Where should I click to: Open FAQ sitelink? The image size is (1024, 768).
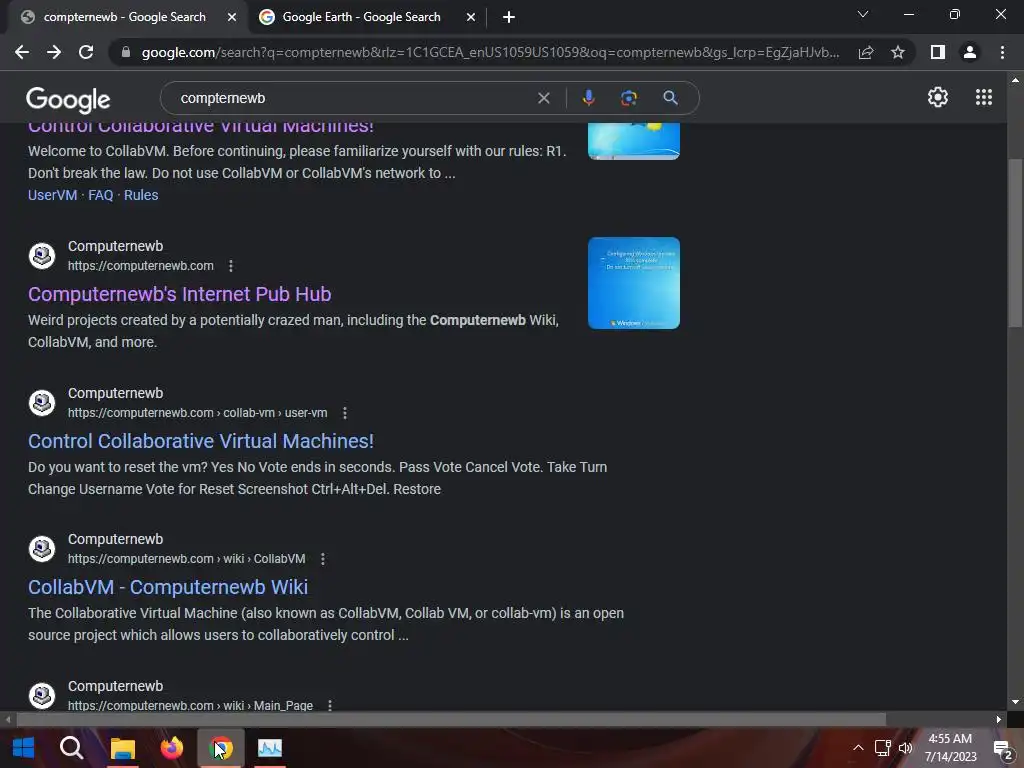point(101,195)
